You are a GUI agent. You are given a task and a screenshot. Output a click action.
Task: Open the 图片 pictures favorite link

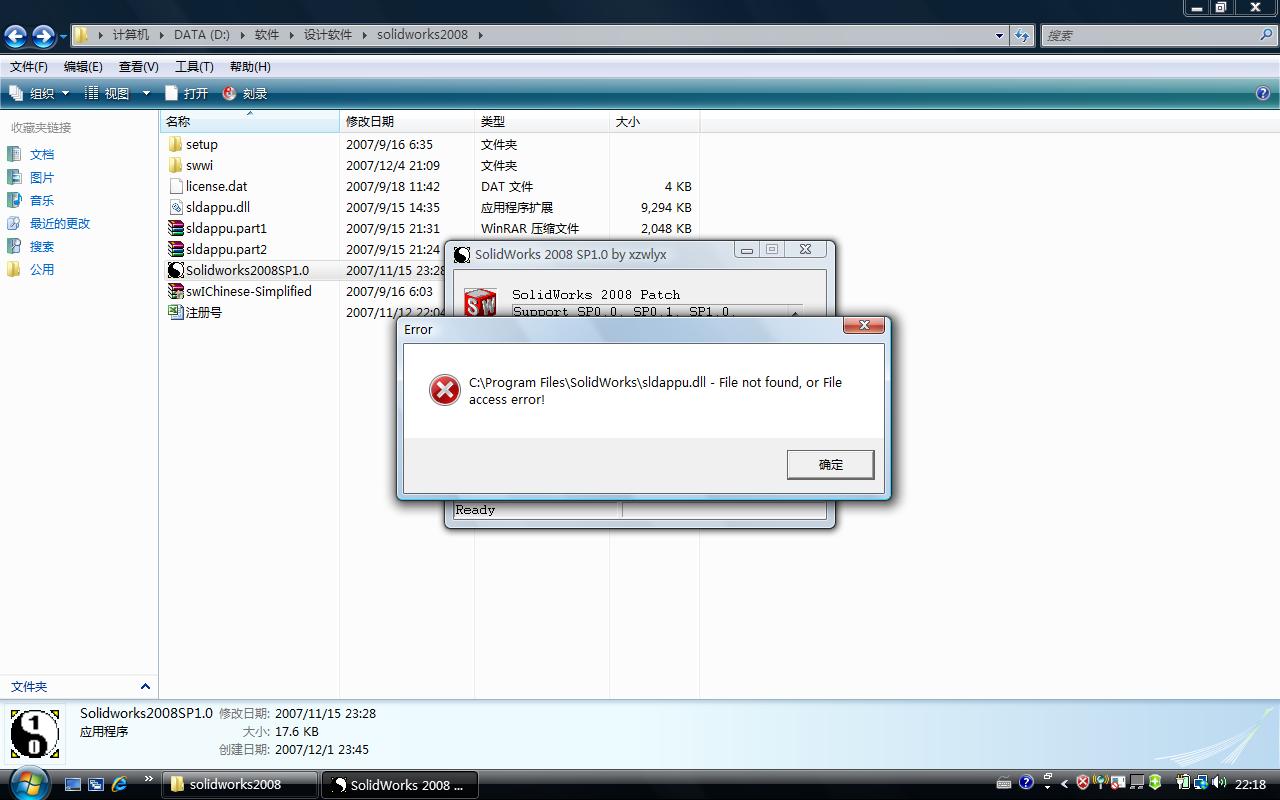tap(42, 177)
